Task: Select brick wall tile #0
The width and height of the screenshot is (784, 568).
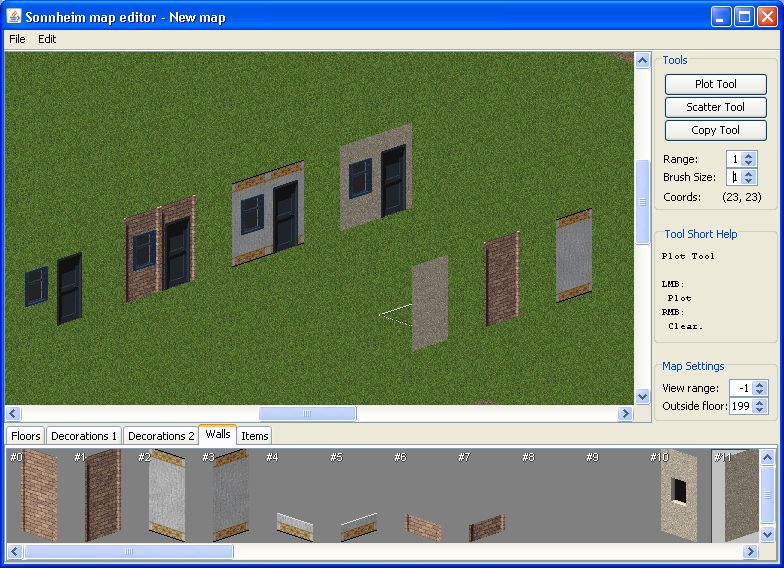Action: coord(39,495)
